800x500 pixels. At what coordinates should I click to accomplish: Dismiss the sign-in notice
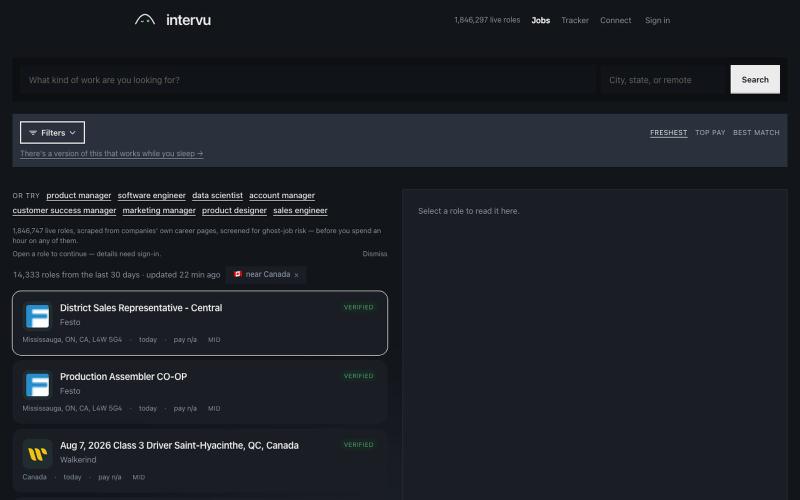pyautogui.click(x=374, y=254)
